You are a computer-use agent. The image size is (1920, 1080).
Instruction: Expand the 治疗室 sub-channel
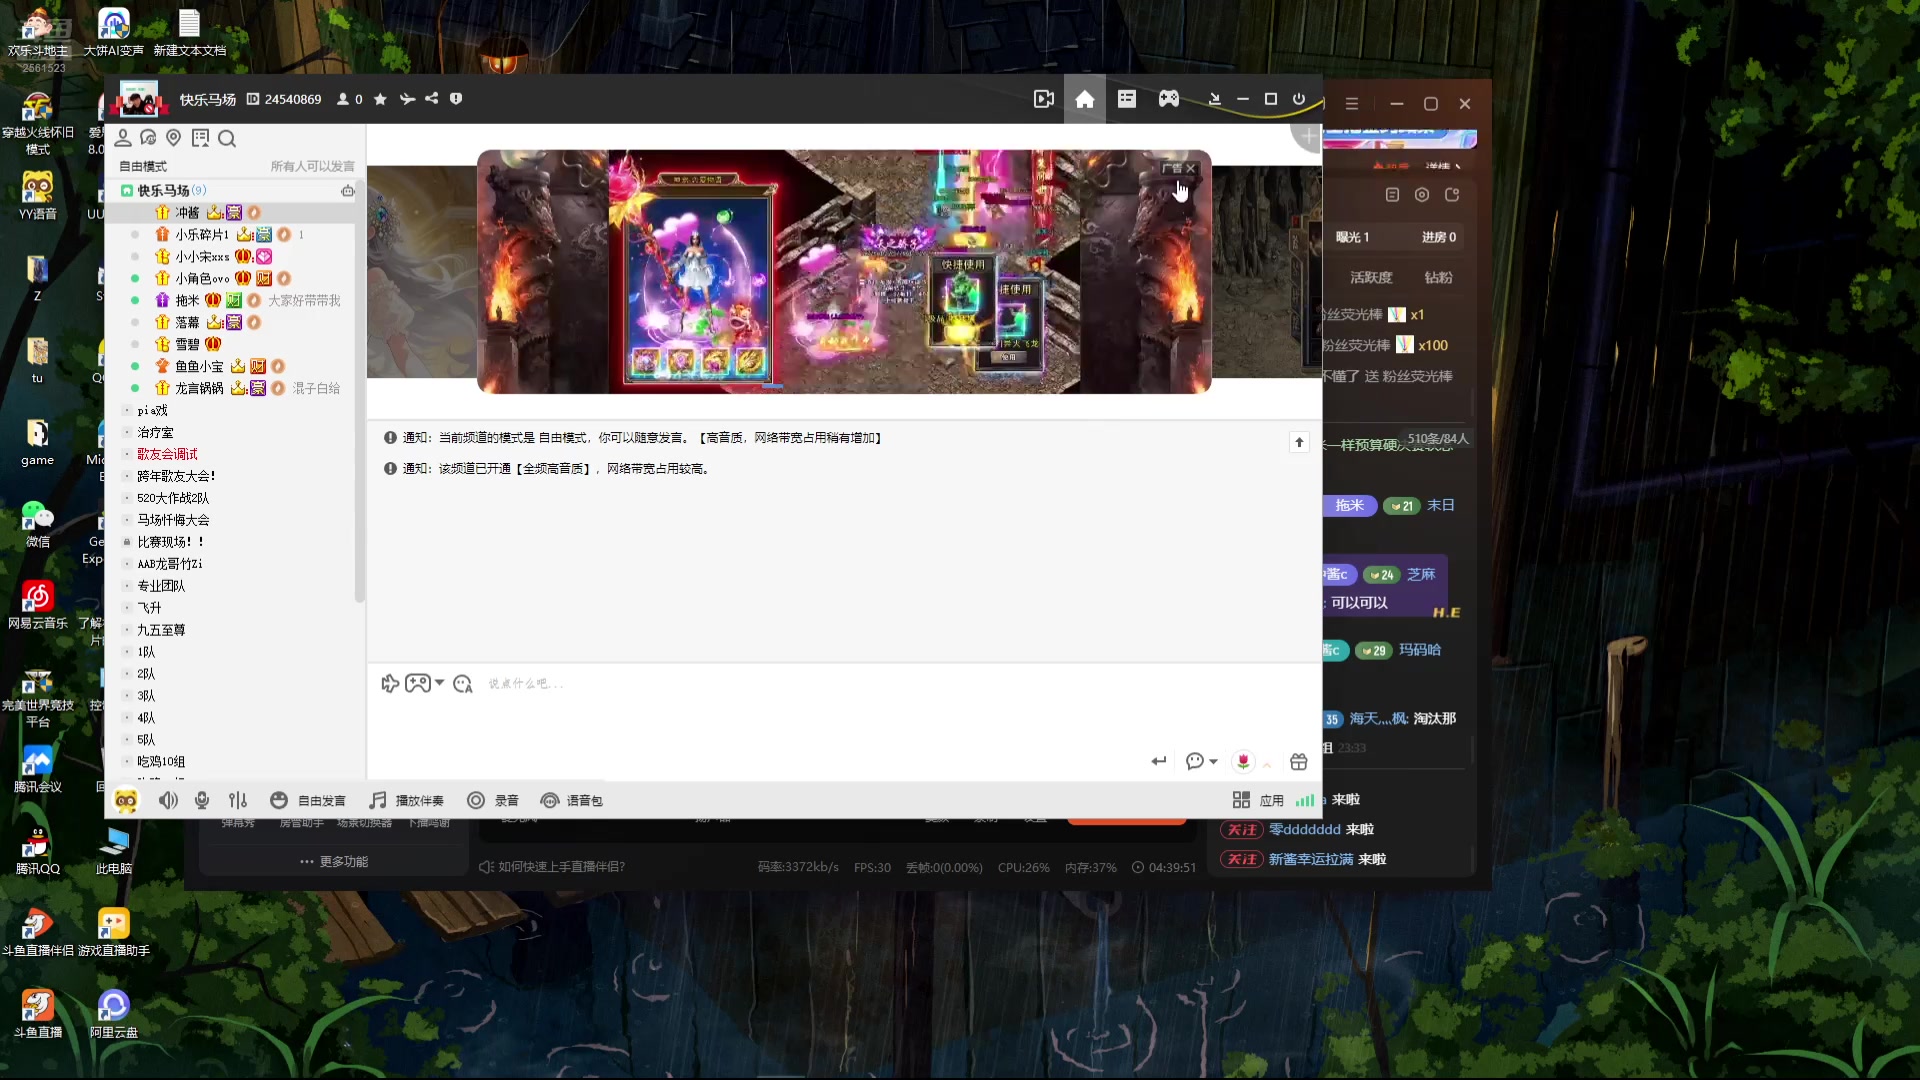point(127,432)
